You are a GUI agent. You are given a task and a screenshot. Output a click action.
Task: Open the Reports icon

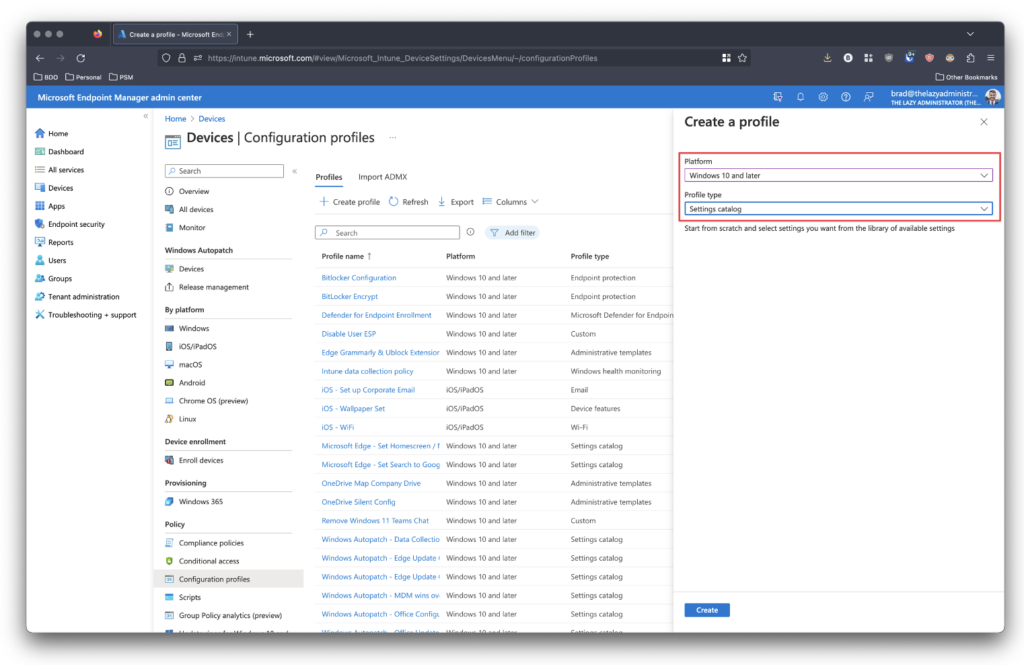(x=40, y=242)
